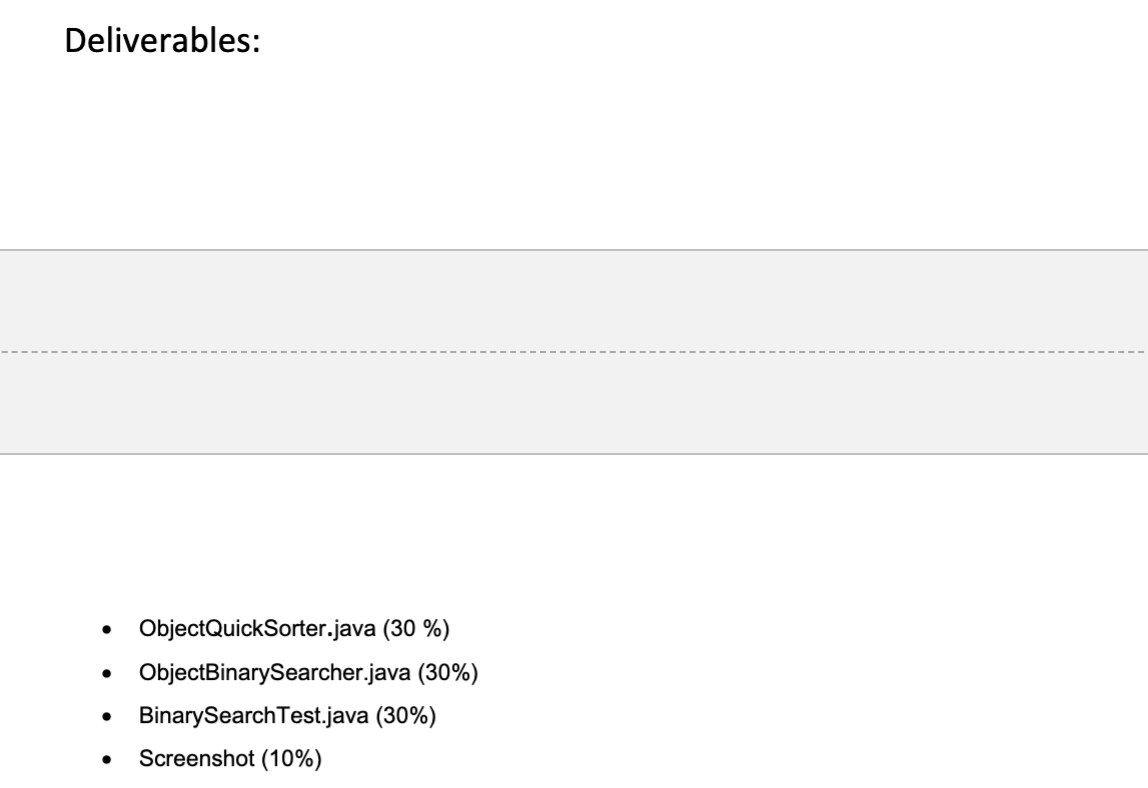Click ObjectQuickSorter.java list item text
The height and width of the screenshot is (788, 1148).
[x=257, y=628]
